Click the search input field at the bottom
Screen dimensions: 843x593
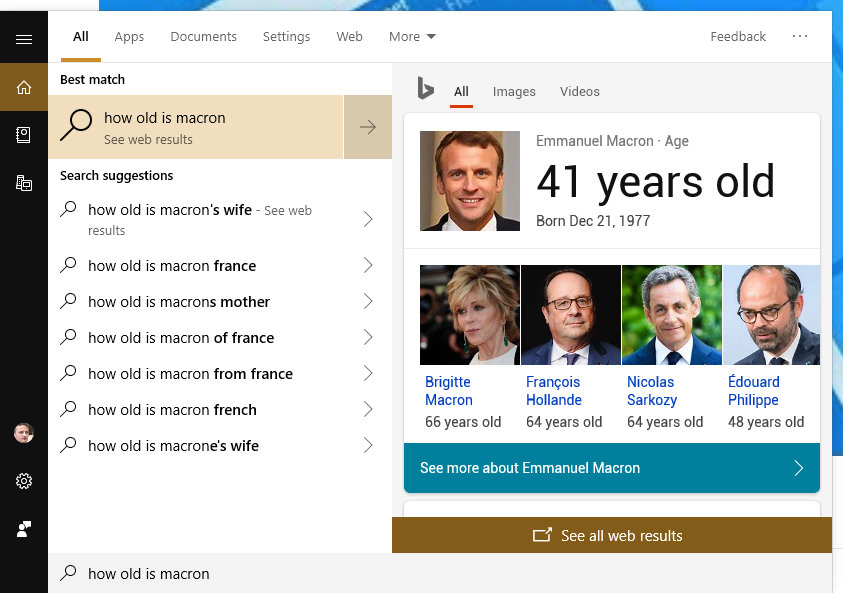pos(440,574)
